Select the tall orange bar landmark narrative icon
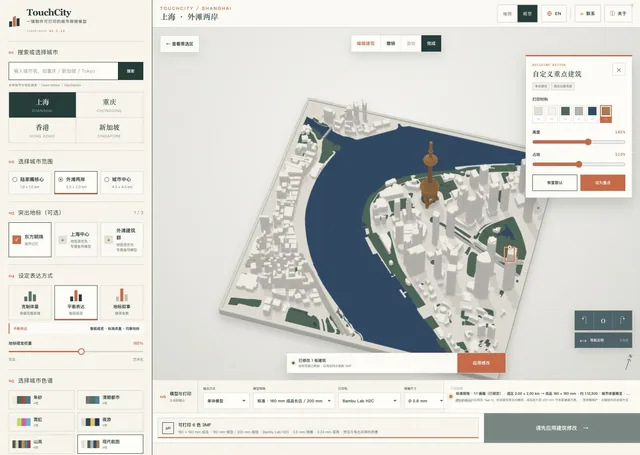The height and width of the screenshot is (455, 640). point(122,295)
